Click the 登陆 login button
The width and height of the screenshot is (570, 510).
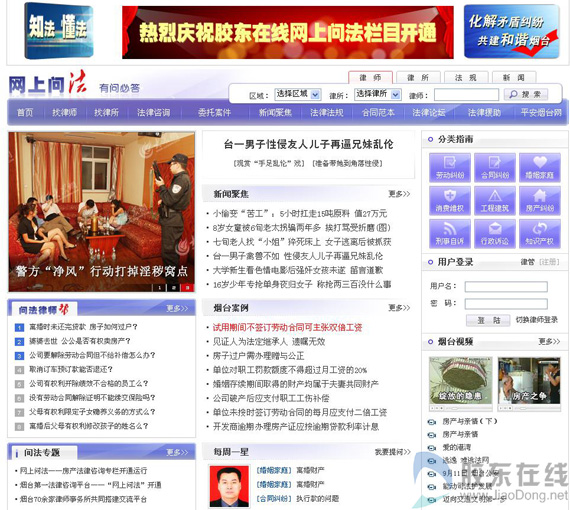click(488, 320)
